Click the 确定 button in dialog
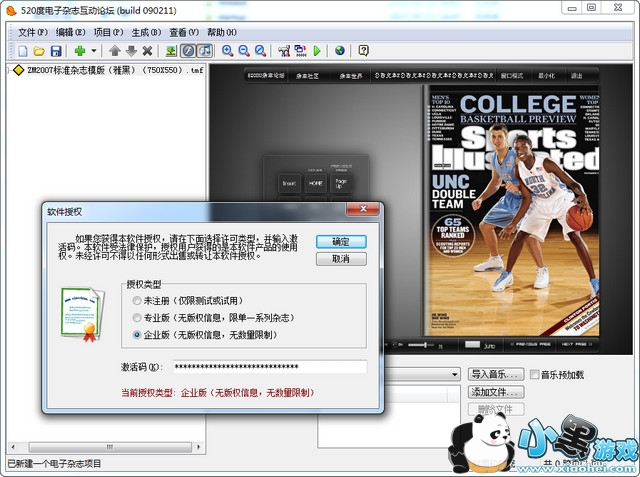 tap(340, 241)
